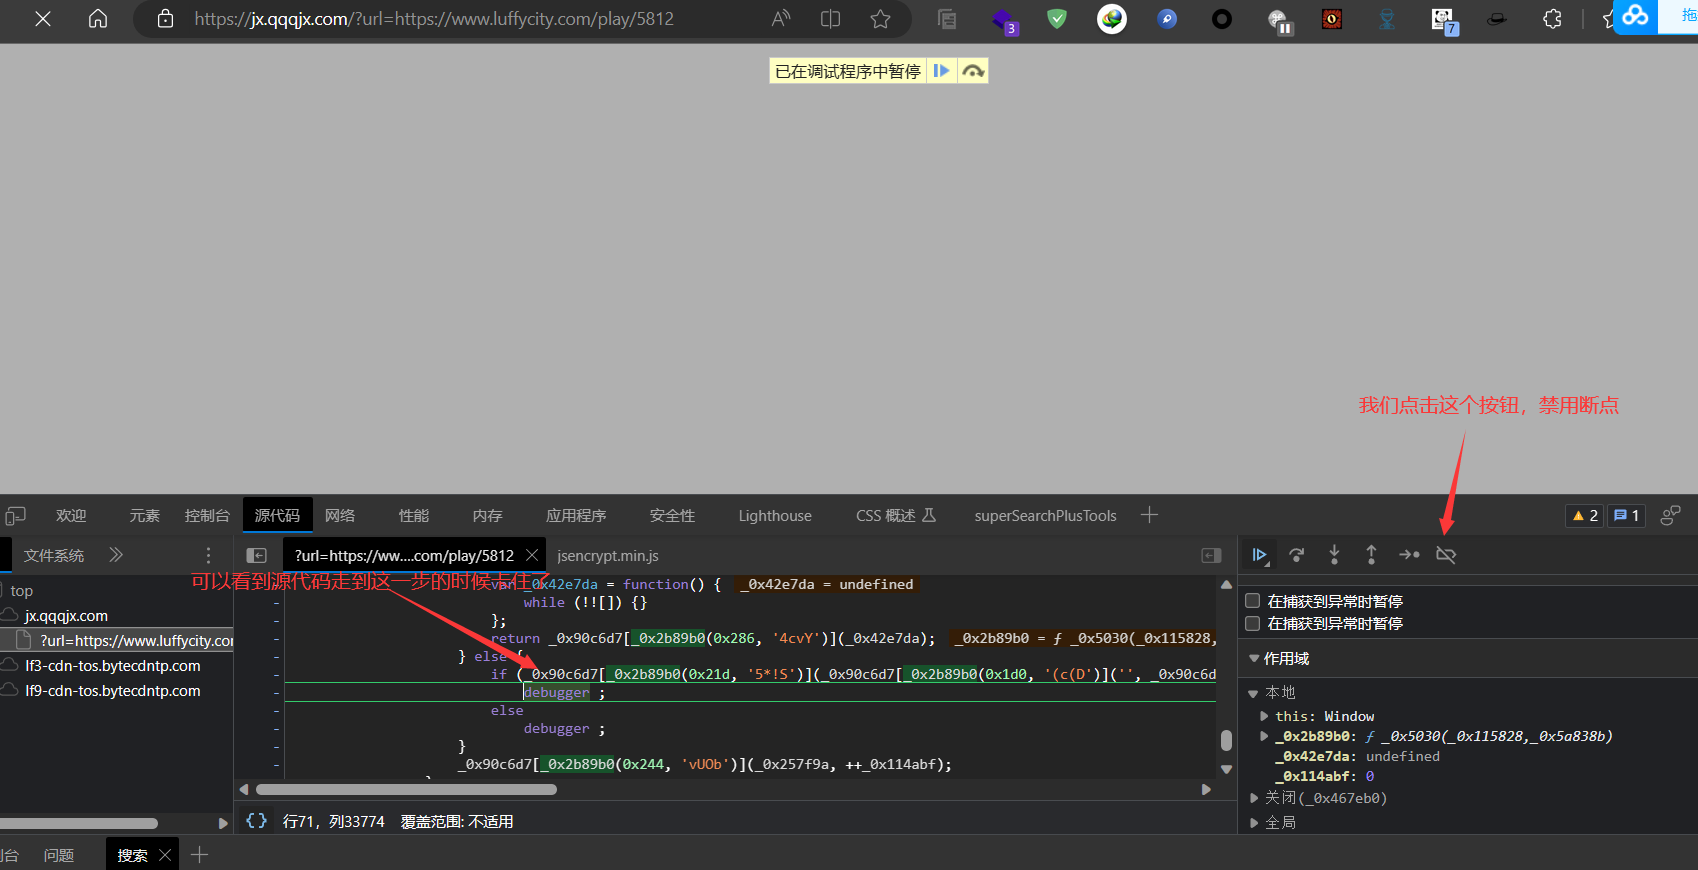Click the navigator pane horizontal scrollbar
1698x870 pixels.
point(79,823)
